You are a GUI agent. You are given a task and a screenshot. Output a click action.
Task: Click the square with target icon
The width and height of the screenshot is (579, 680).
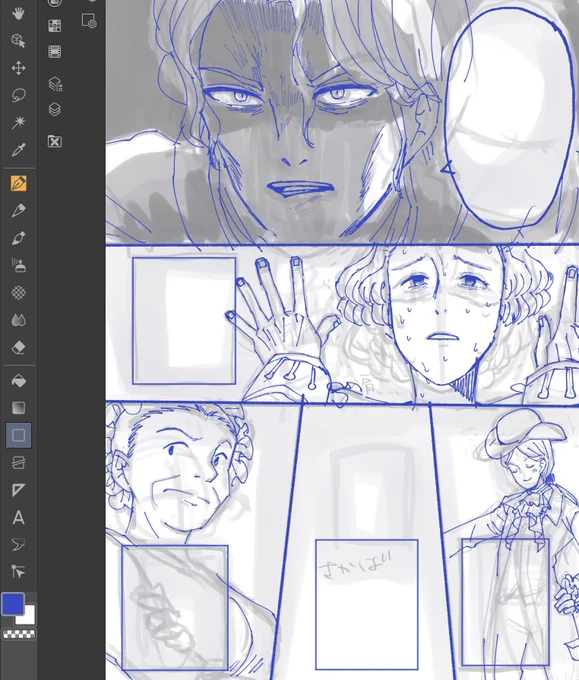tap(89, 21)
